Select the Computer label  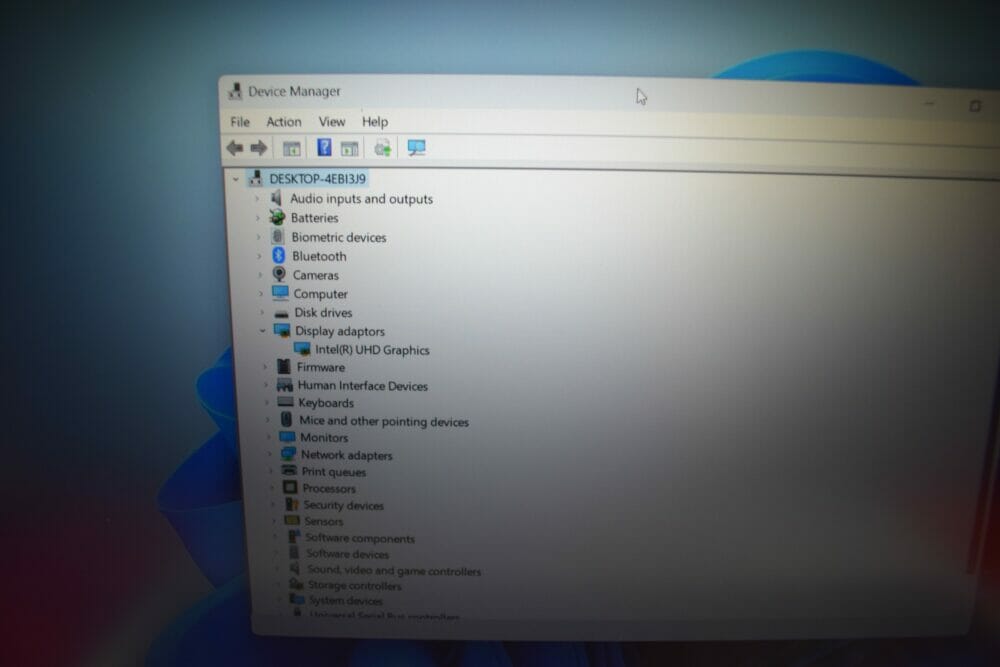point(320,294)
